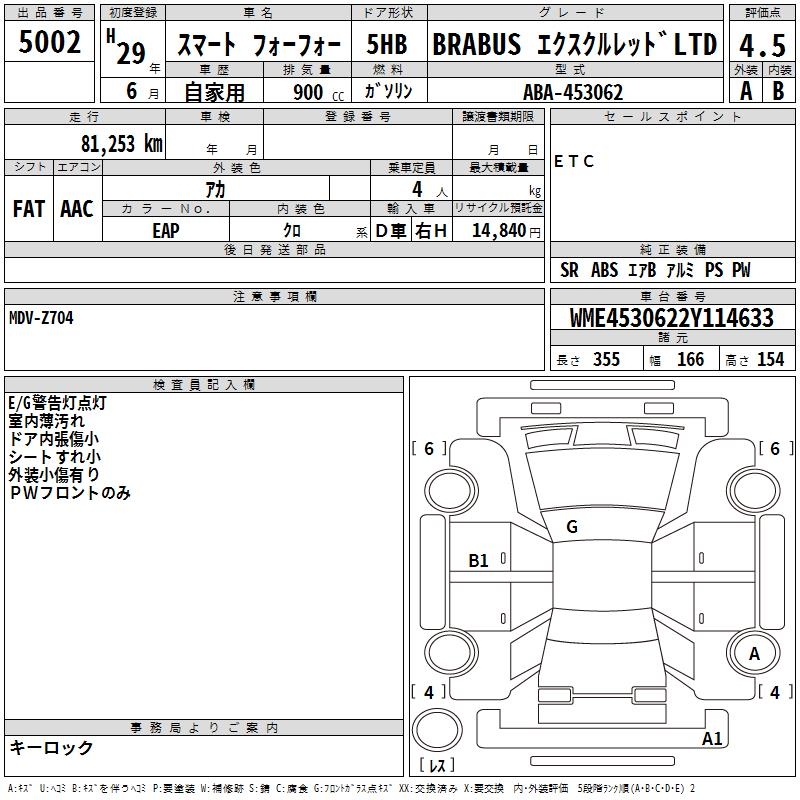
Task: Click the lot number 5002
Action: pyautogui.click(x=50, y=43)
